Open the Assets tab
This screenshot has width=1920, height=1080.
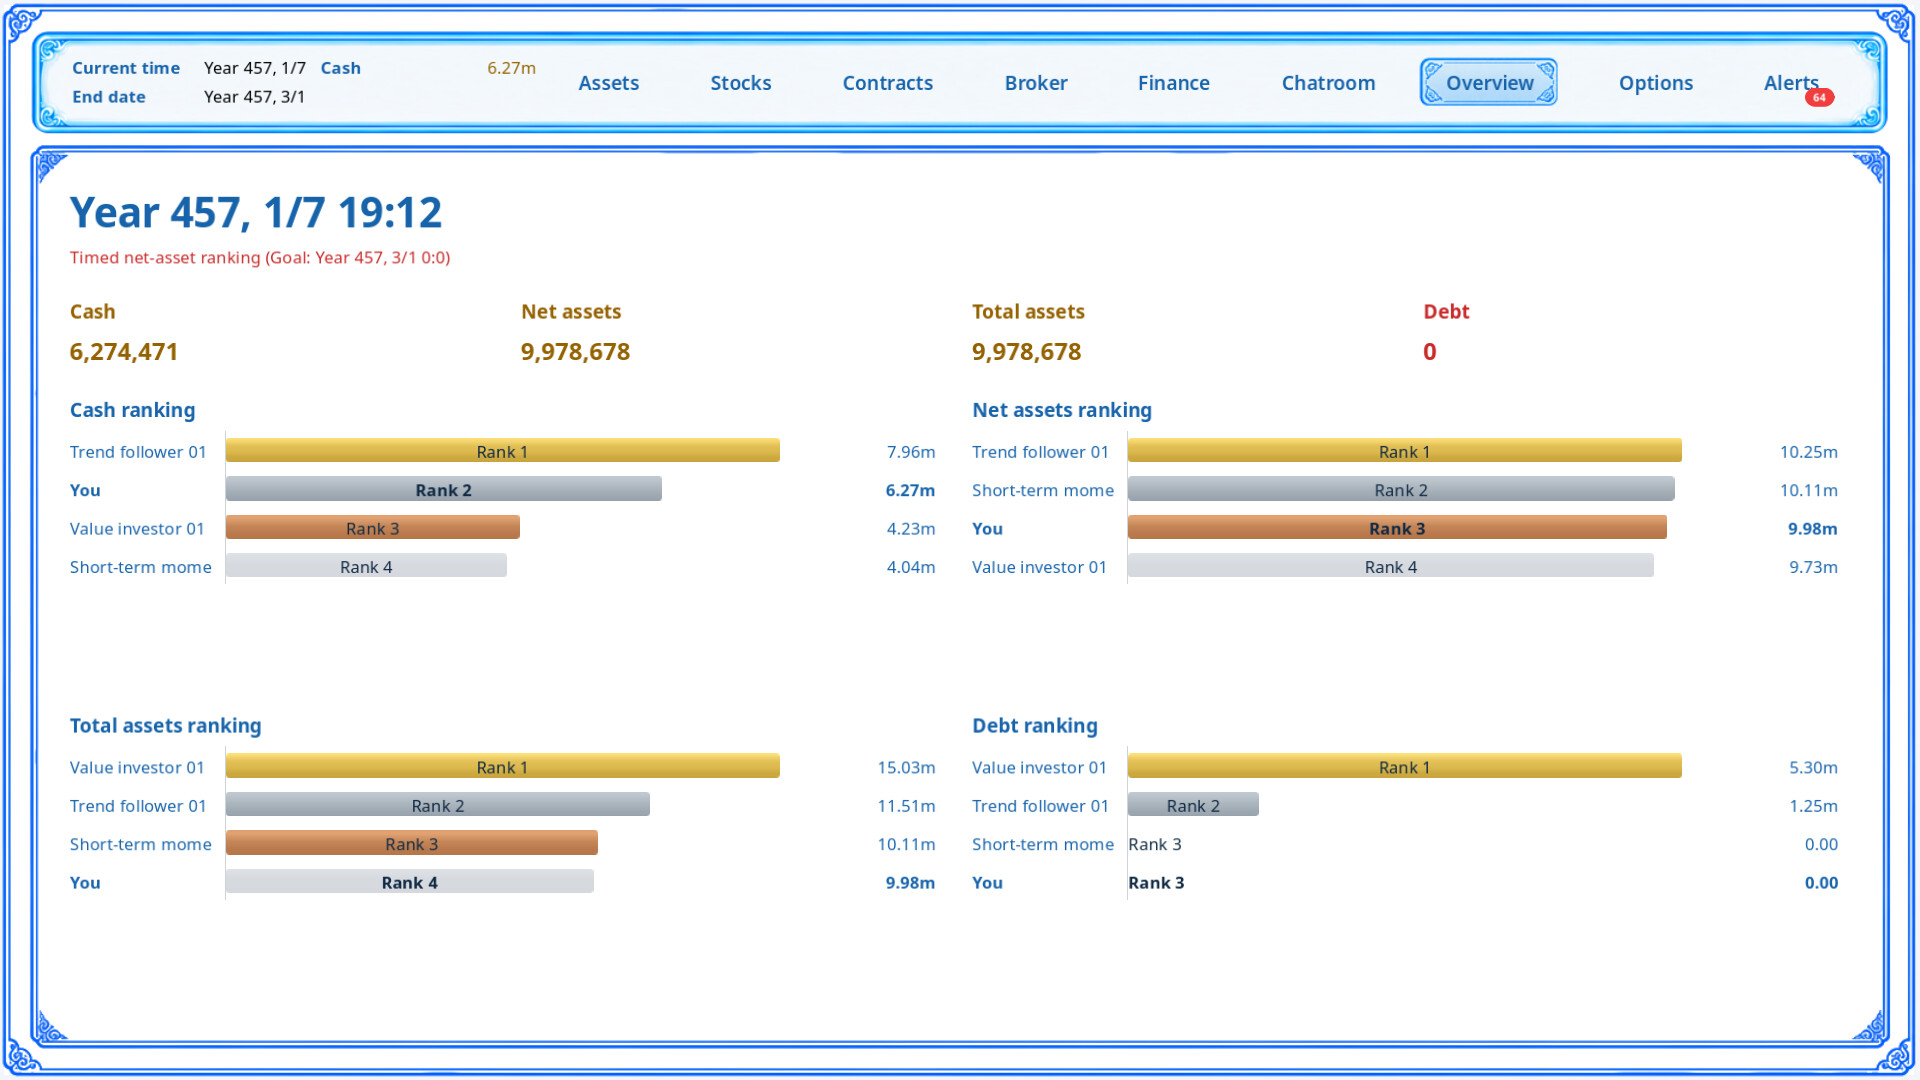pyautogui.click(x=608, y=83)
